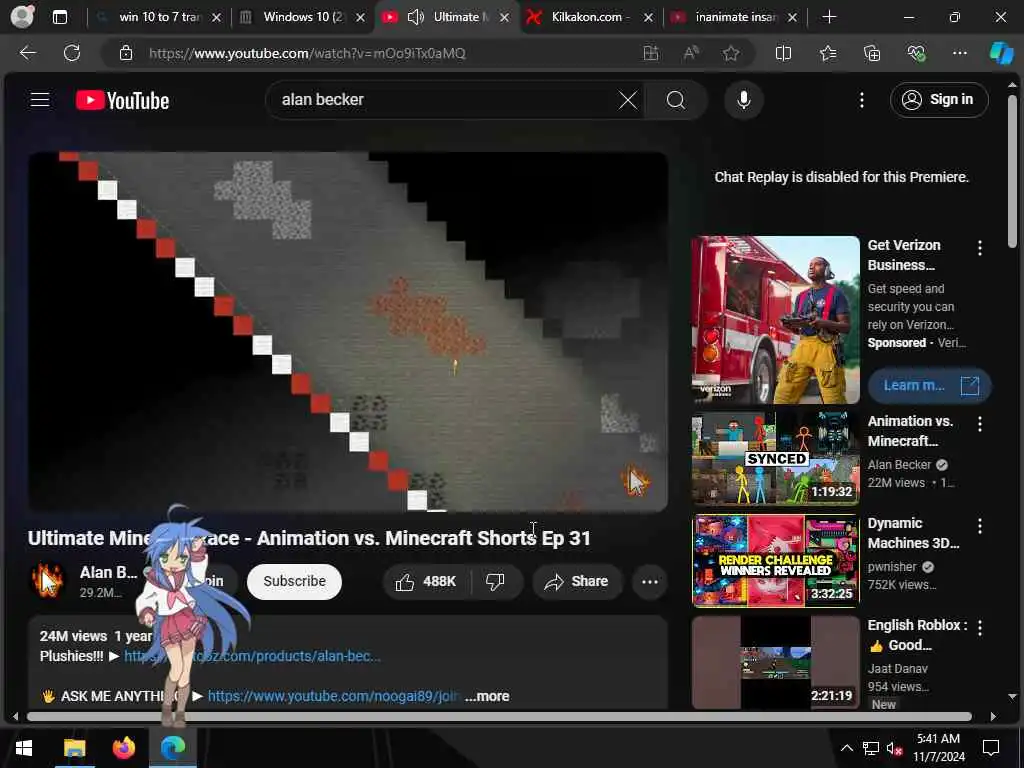Open the app-available icon in address bar
The height and width of the screenshot is (768, 1024).
click(650, 53)
